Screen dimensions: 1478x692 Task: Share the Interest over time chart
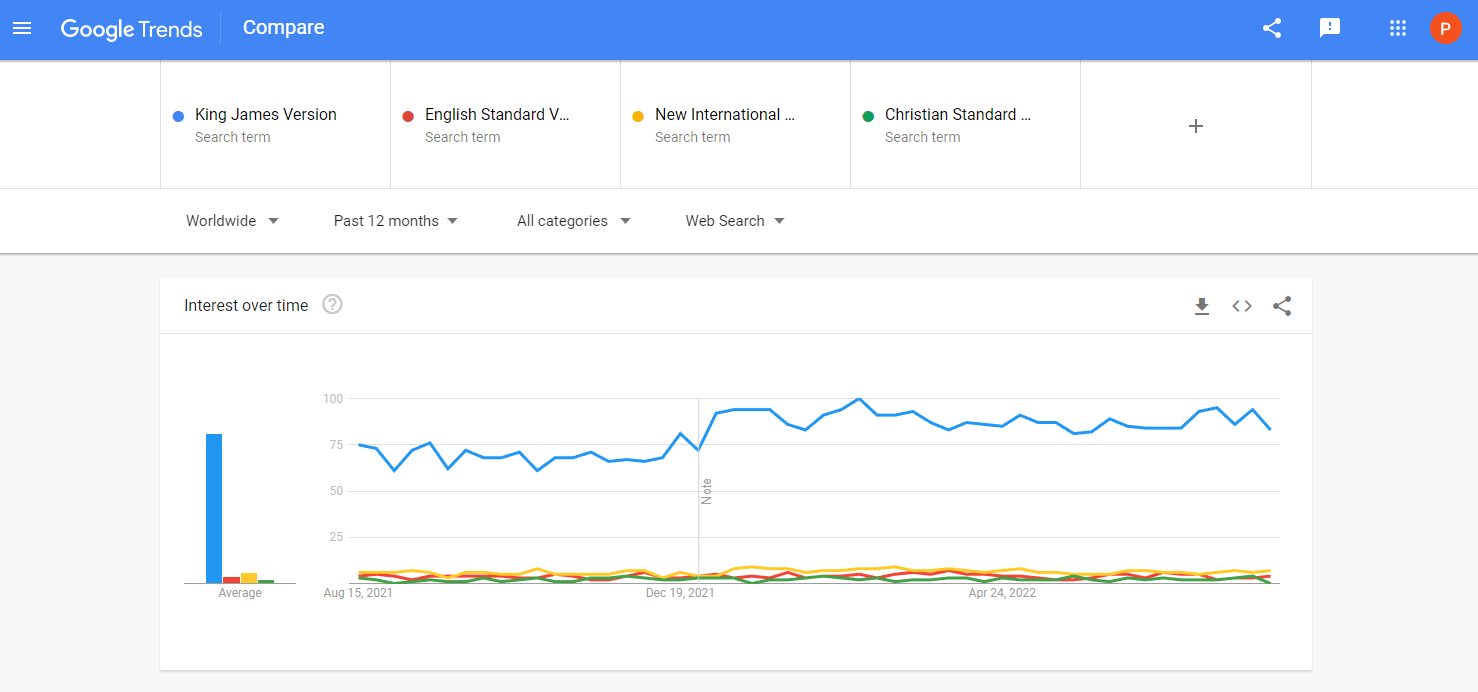[x=1282, y=306]
